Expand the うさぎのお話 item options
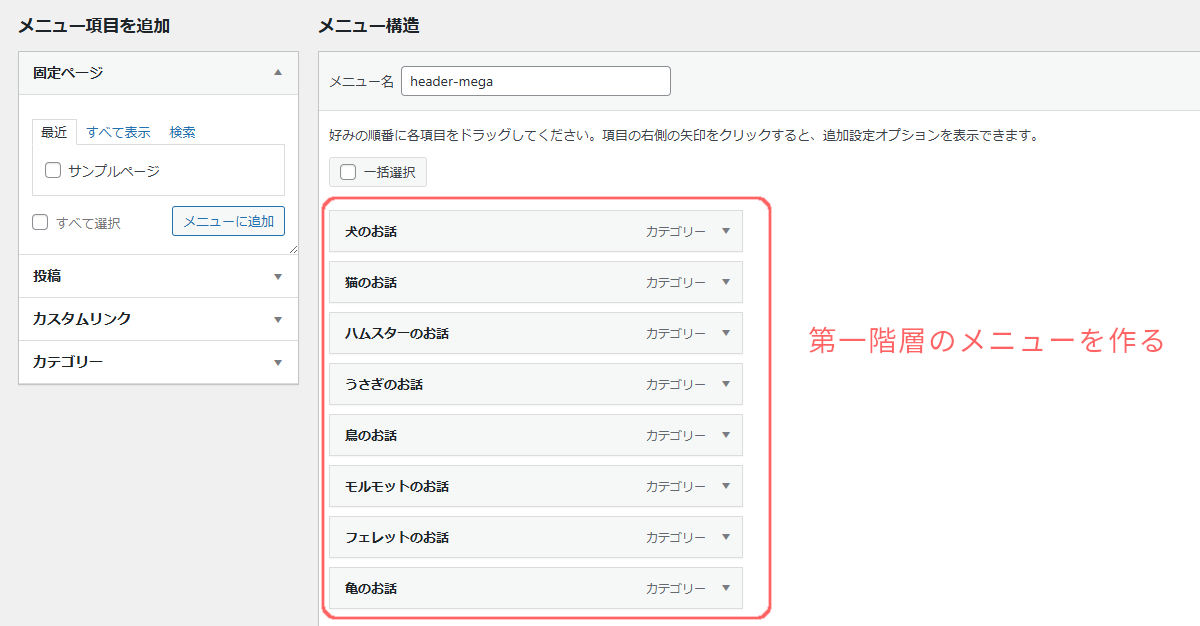1200x626 pixels. tap(726, 384)
